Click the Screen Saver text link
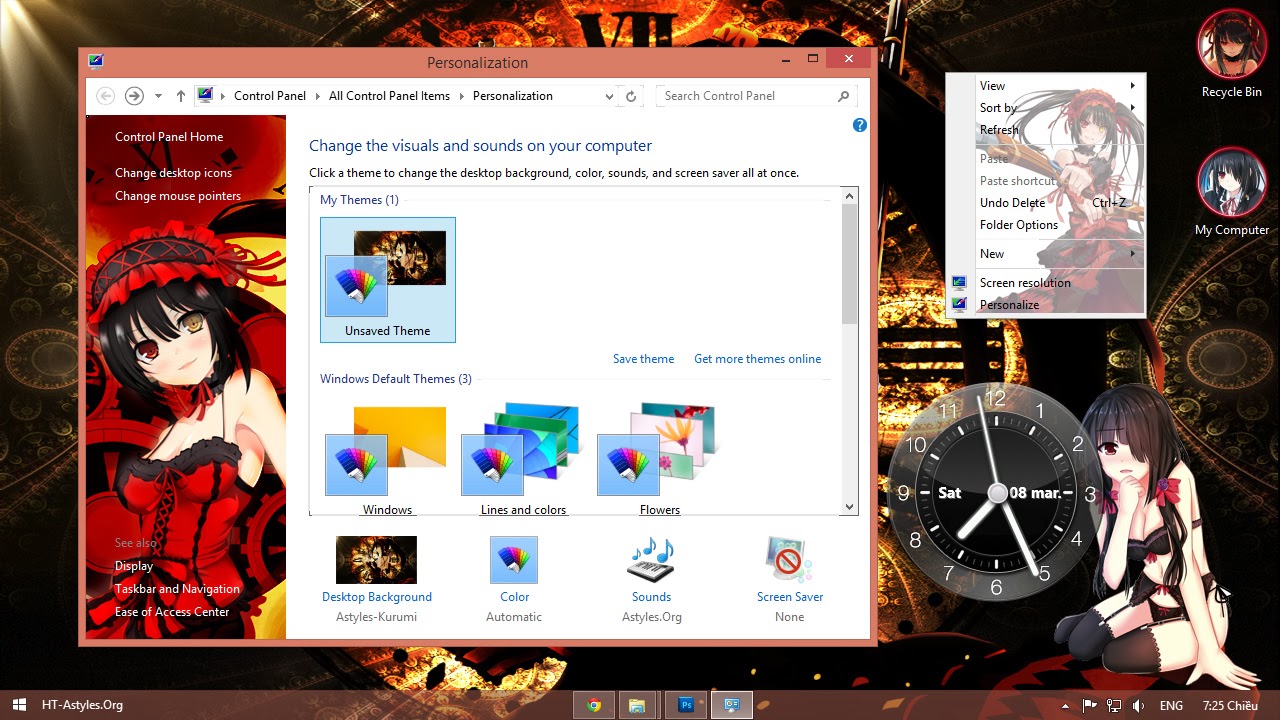Image resolution: width=1280 pixels, height=720 pixels. (x=790, y=597)
